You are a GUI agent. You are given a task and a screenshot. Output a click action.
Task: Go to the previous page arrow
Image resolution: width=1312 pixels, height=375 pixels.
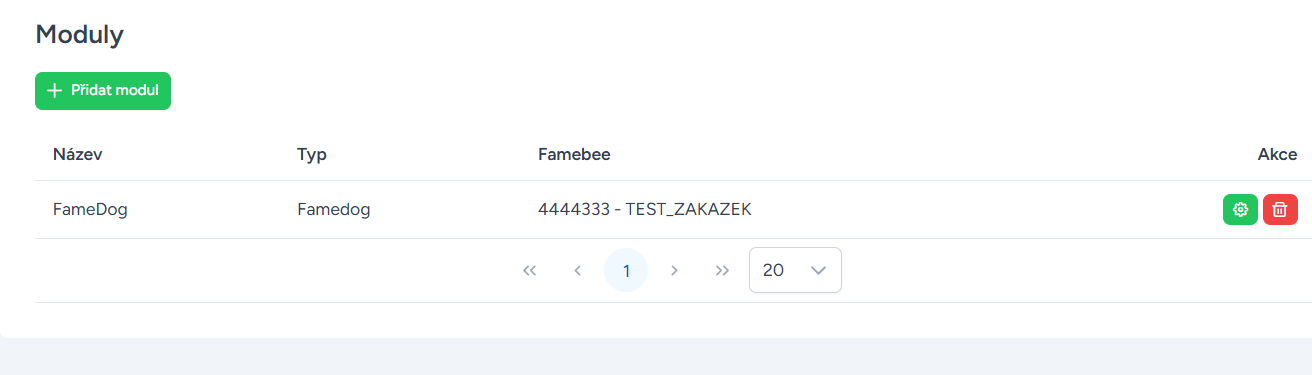tap(578, 270)
